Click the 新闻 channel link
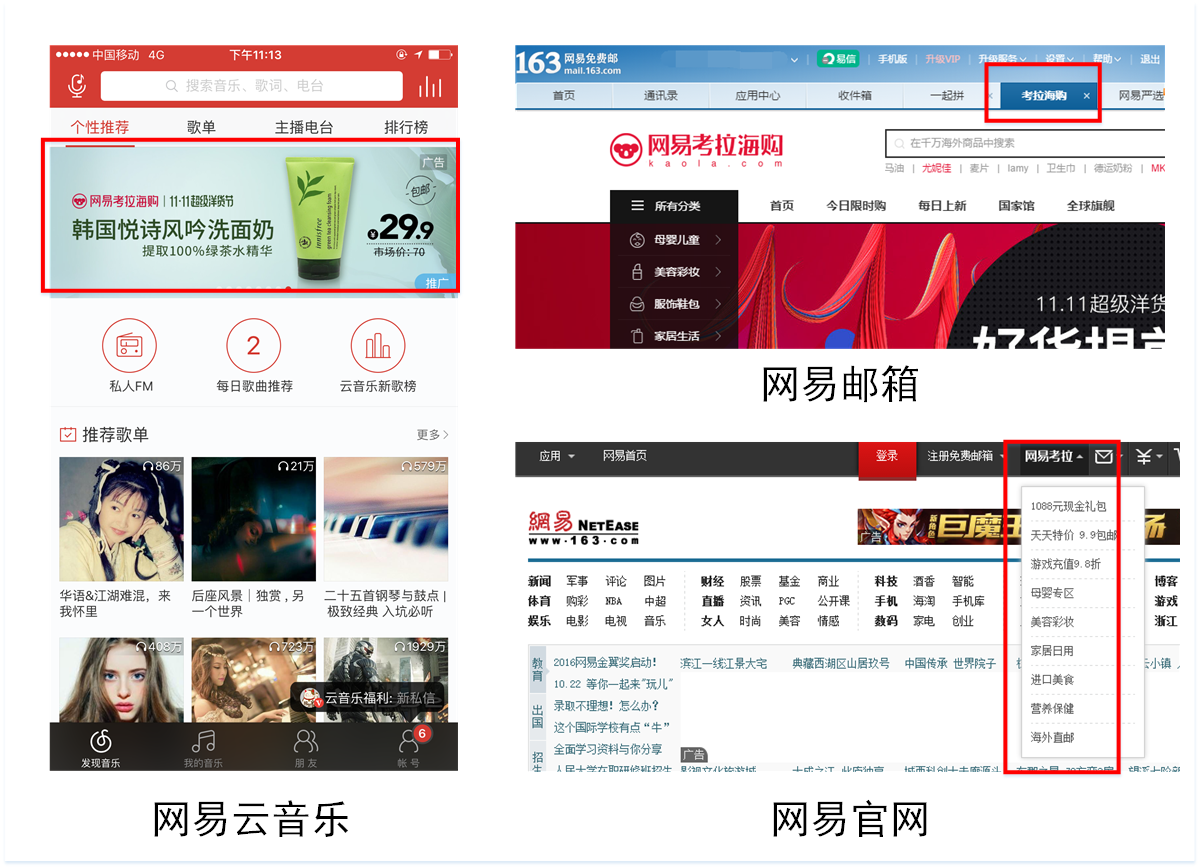The width and height of the screenshot is (1200, 868). (x=540, y=581)
